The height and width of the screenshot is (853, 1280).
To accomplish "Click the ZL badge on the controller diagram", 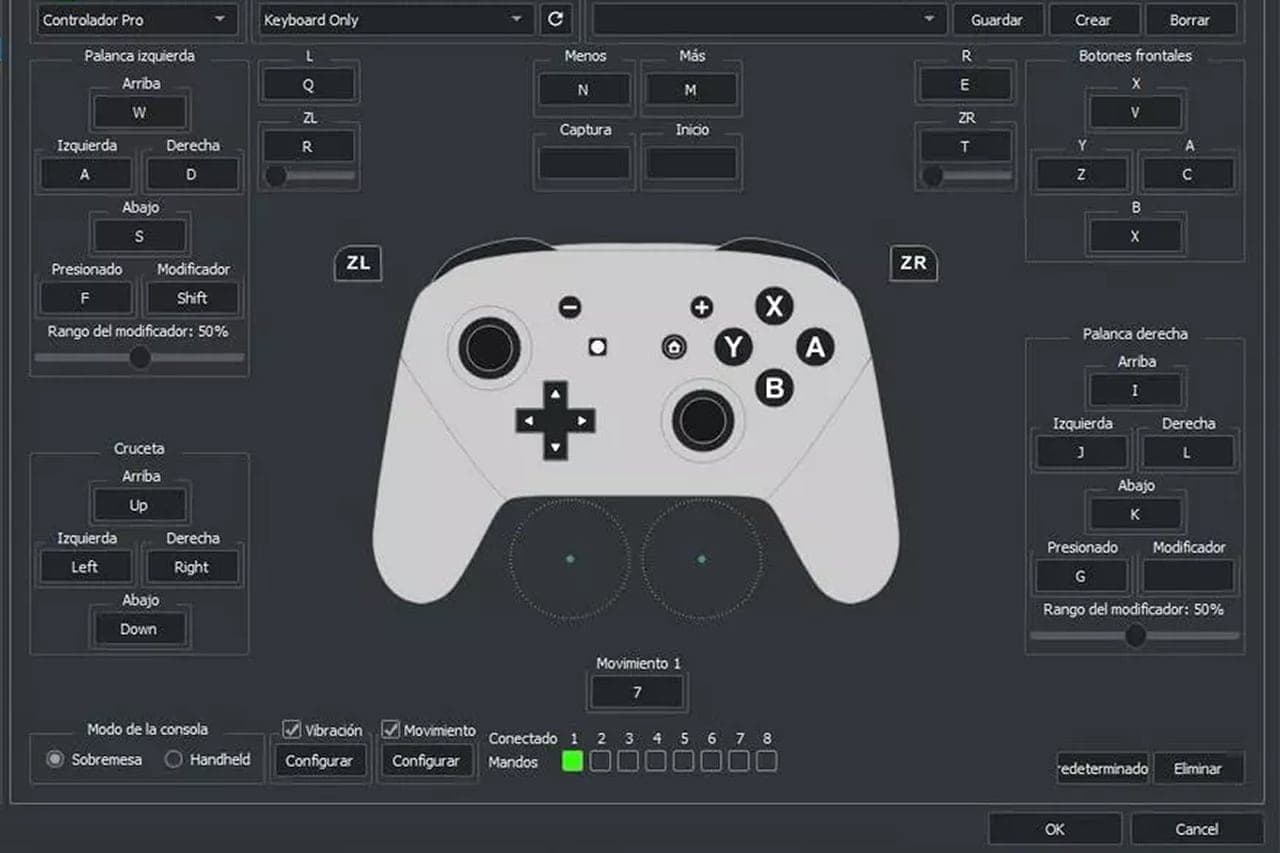I will point(357,263).
